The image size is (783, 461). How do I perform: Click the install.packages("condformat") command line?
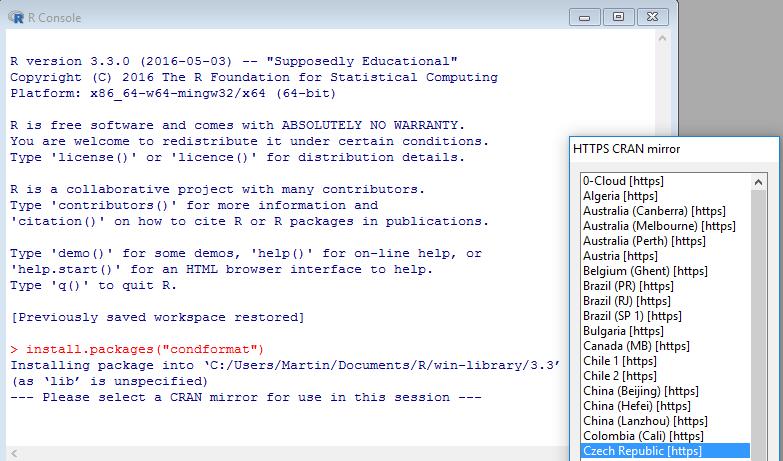137,349
